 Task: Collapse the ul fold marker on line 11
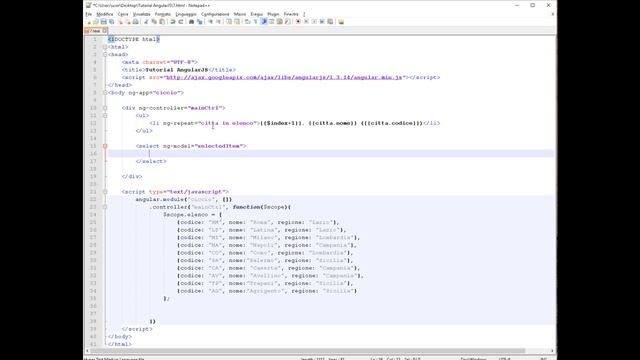[105, 116]
